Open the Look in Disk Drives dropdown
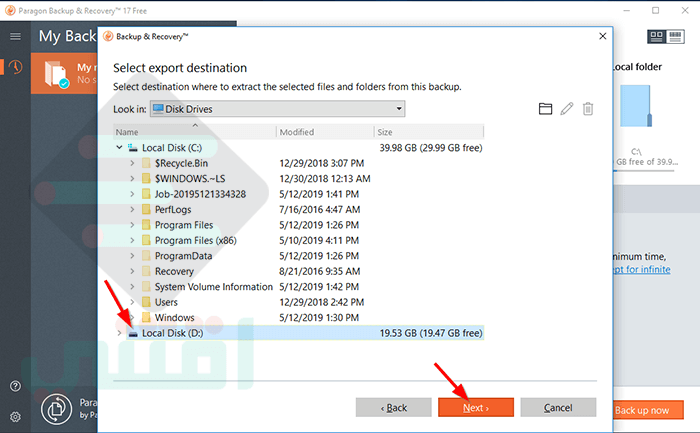 coord(277,109)
